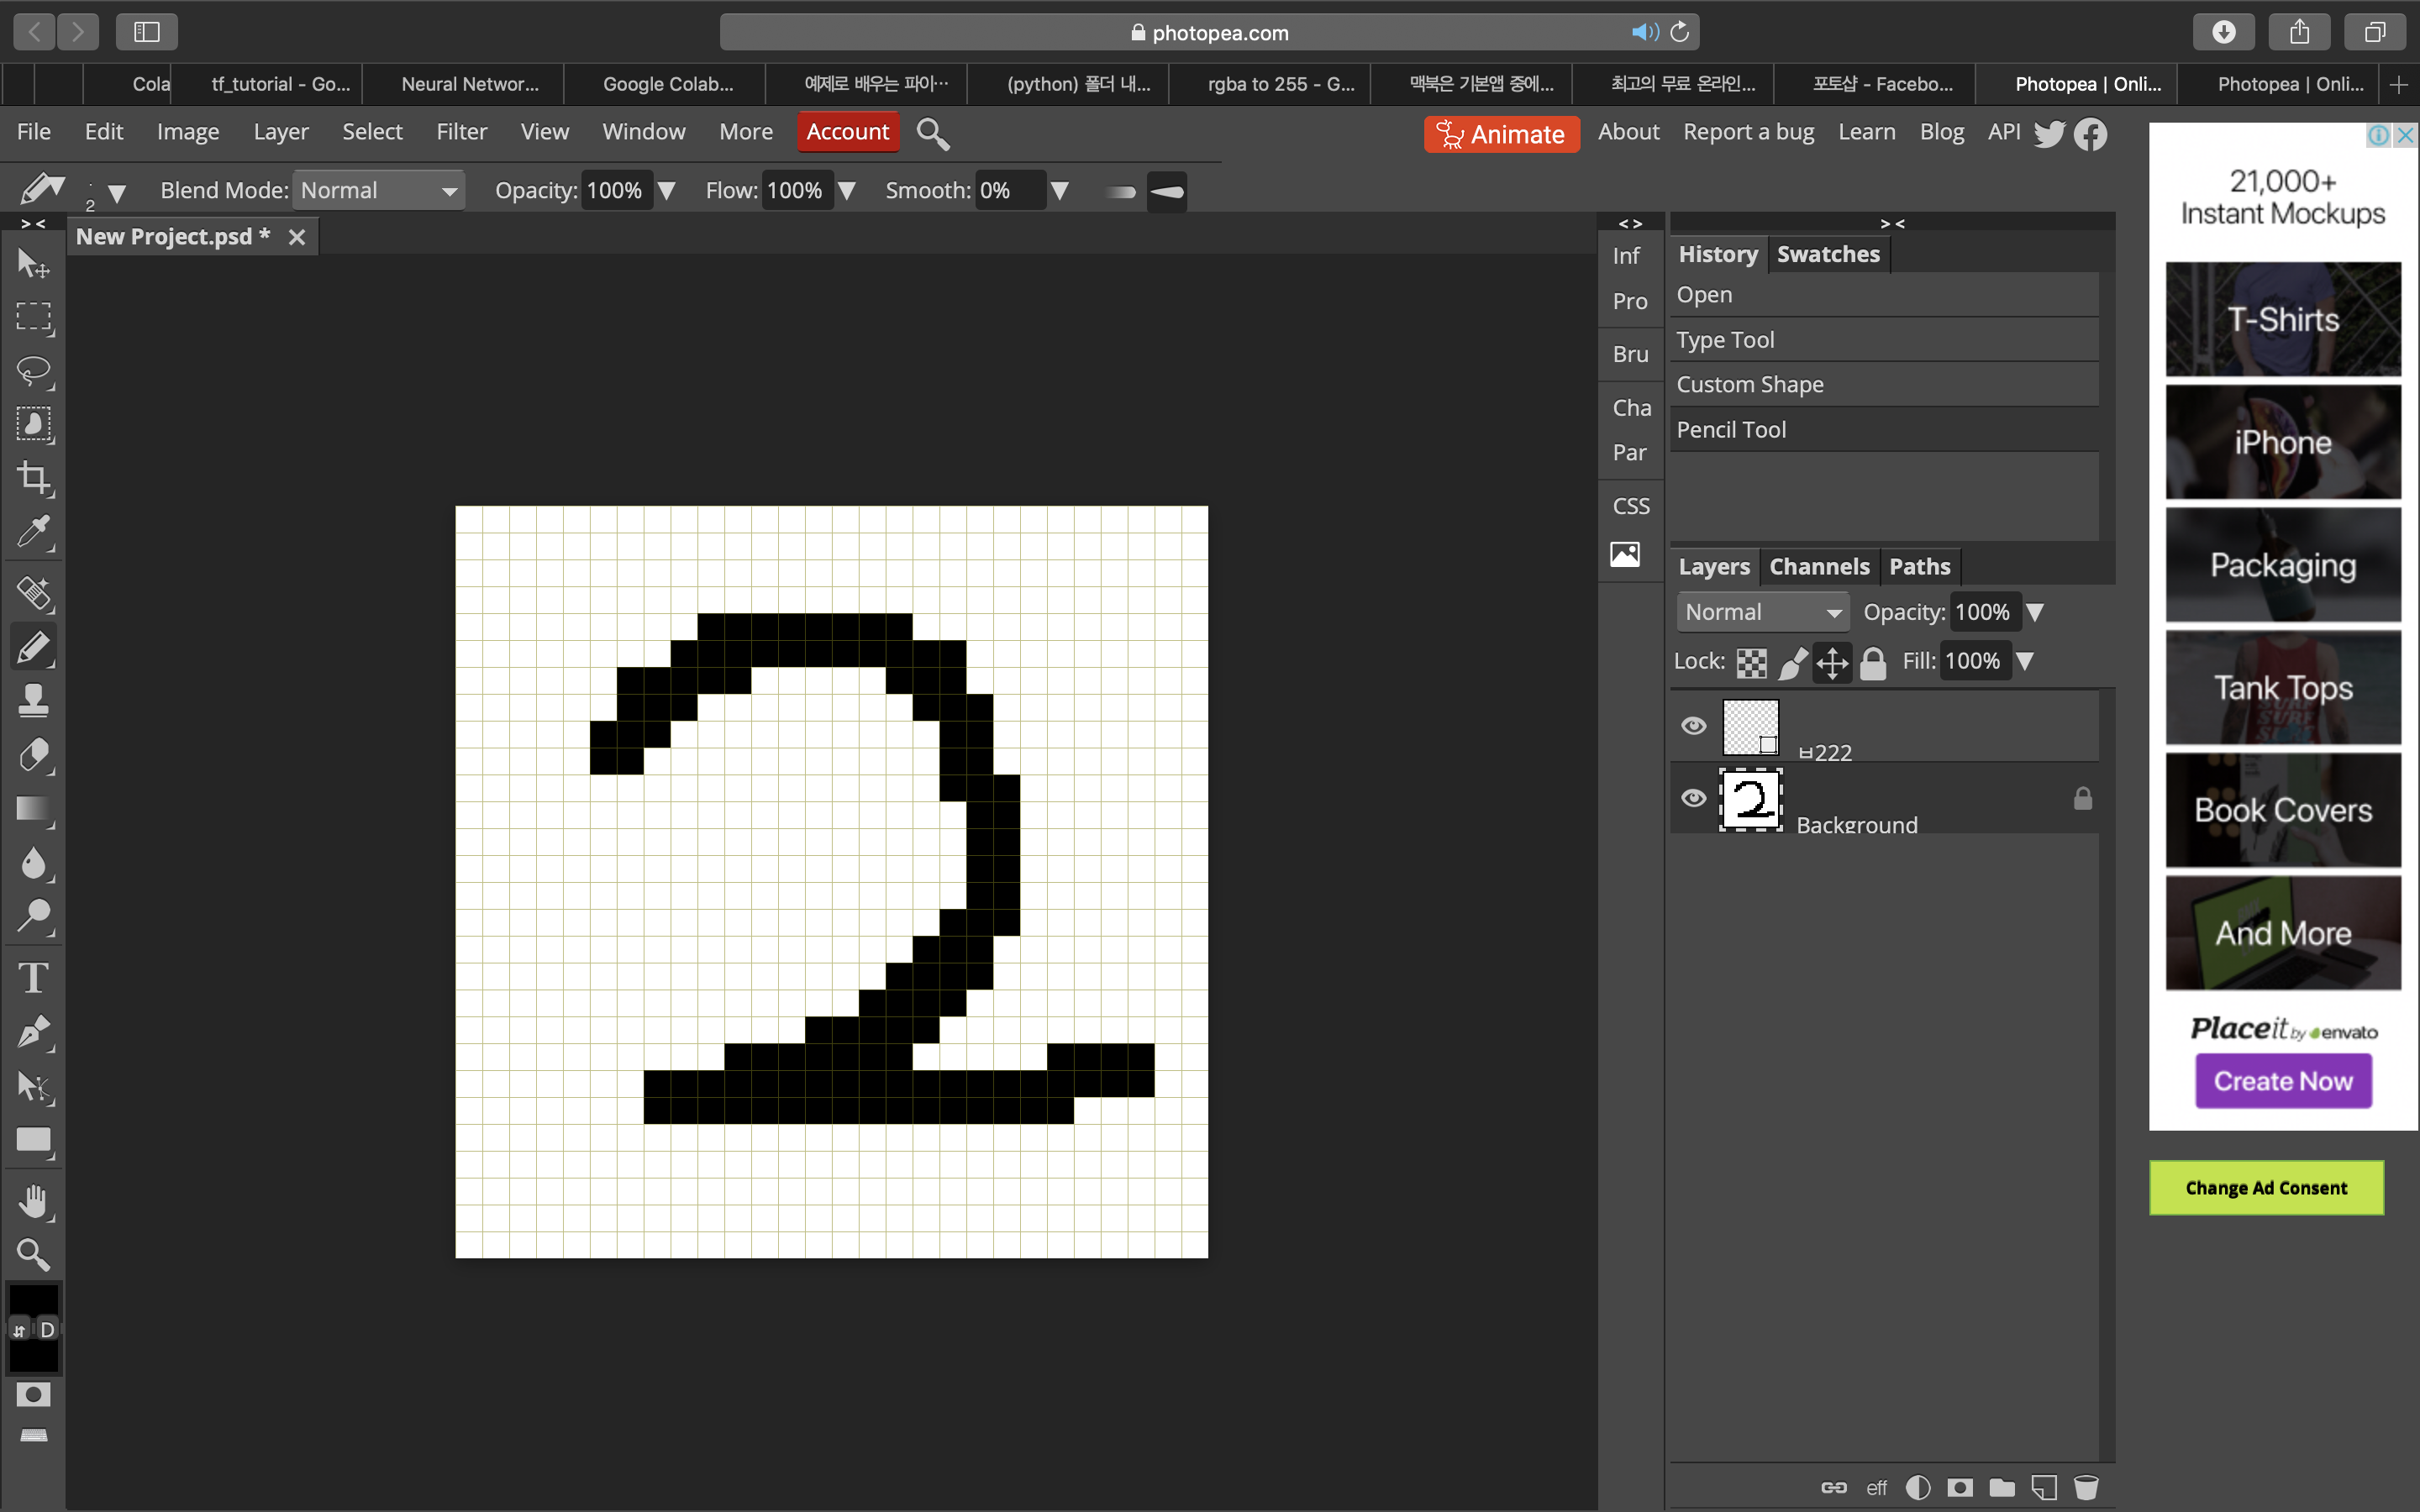Click the new folder icon in Layers panel

(2002, 1487)
